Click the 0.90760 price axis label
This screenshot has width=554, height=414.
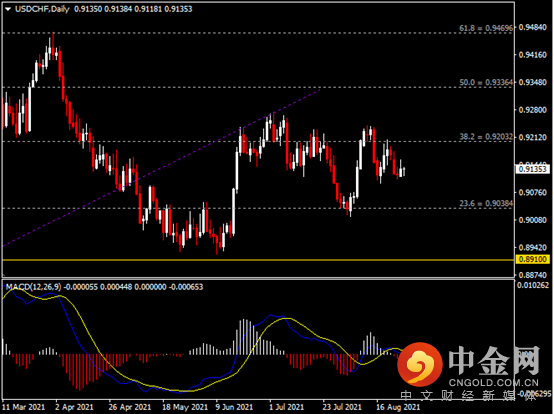pos(532,193)
